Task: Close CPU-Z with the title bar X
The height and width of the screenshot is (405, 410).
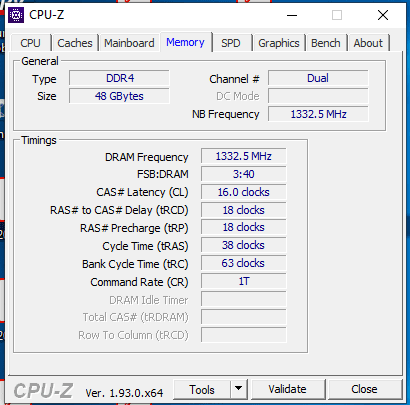Action: pyautogui.click(x=383, y=15)
